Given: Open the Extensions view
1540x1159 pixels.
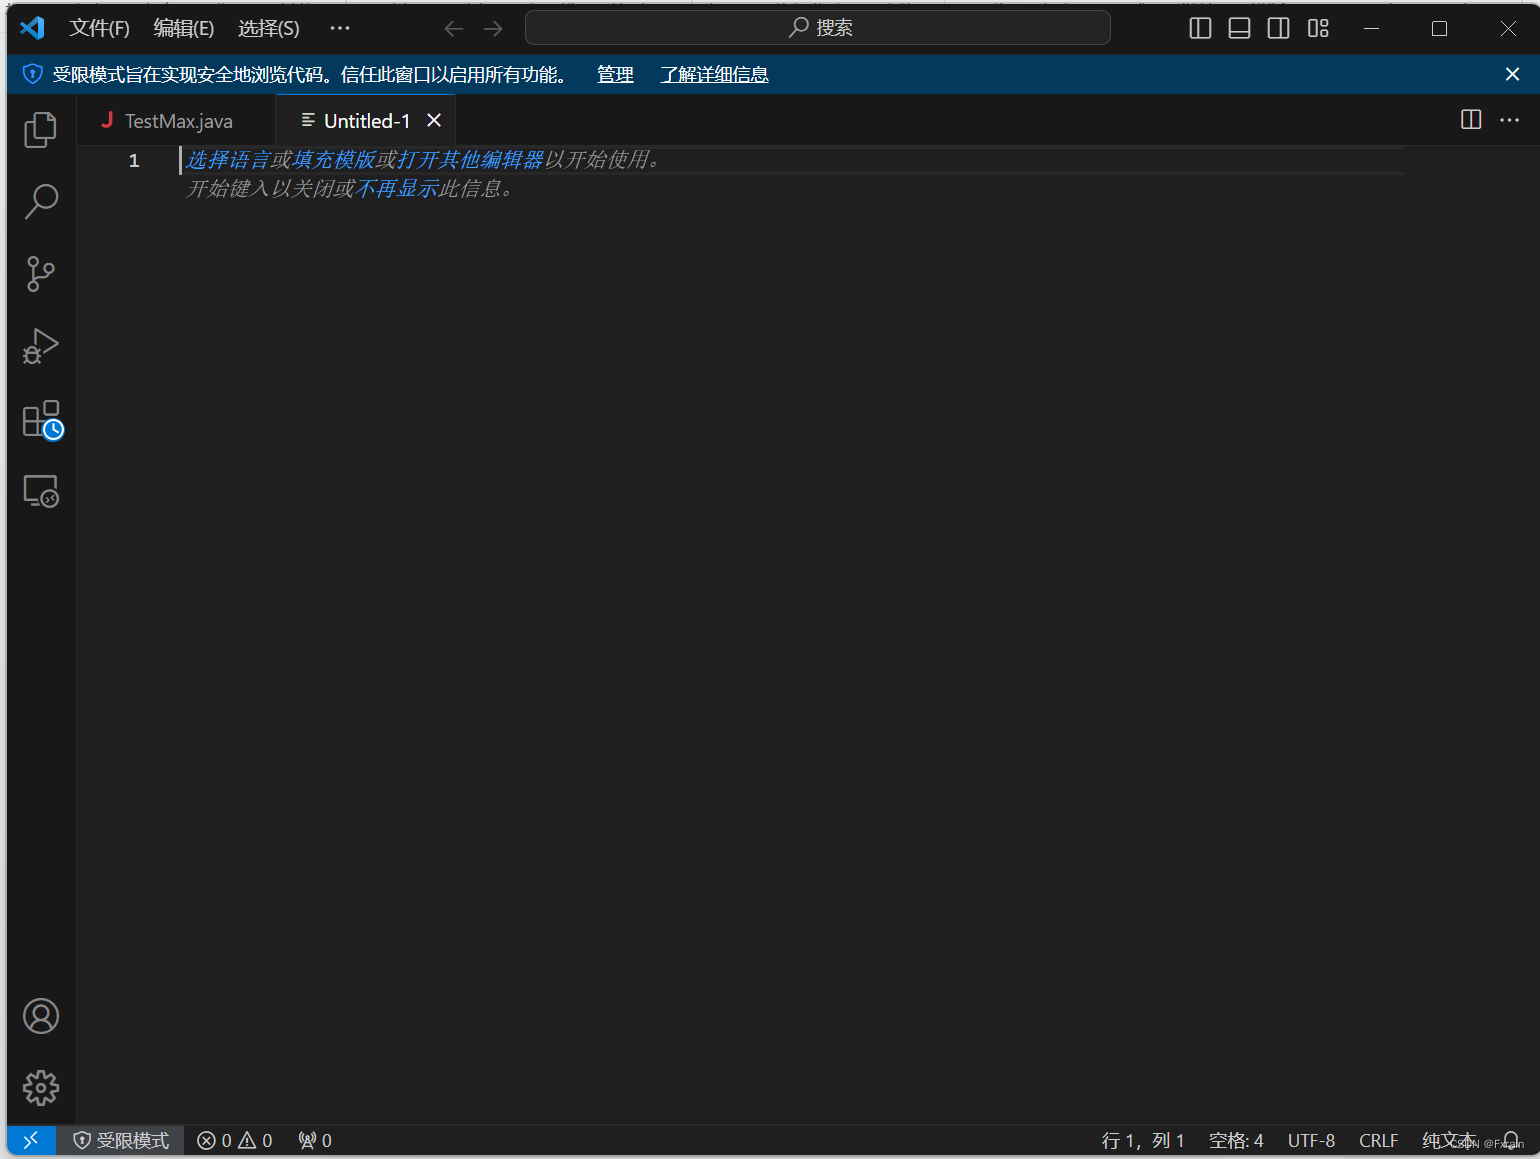Looking at the screenshot, I should pyautogui.click(x=43, y=420).
